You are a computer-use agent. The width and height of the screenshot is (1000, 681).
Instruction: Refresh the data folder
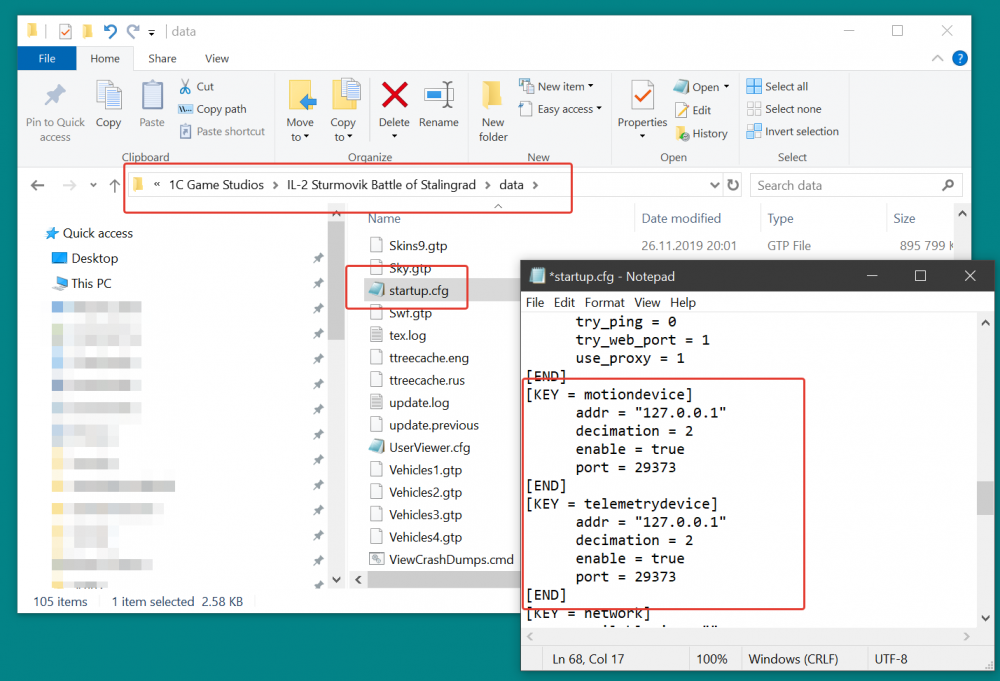coord(733,186)
